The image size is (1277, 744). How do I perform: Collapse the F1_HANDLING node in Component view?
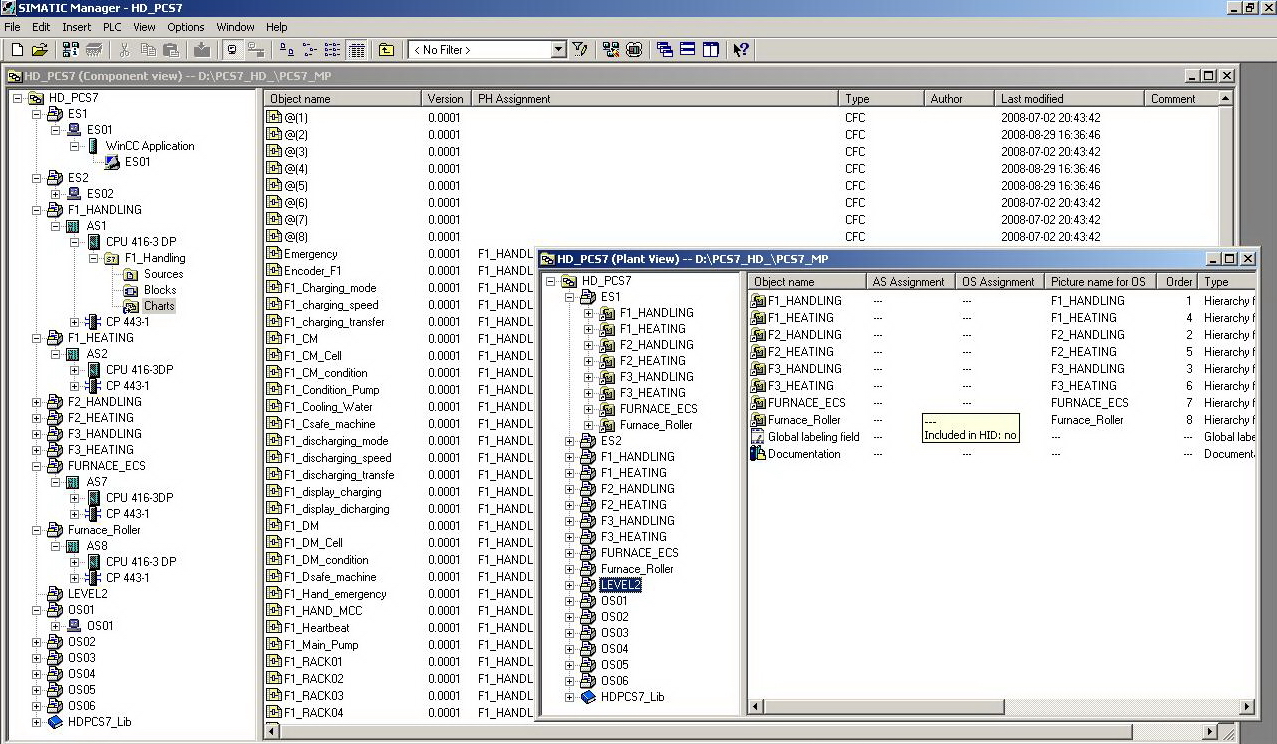coord(37,210)
